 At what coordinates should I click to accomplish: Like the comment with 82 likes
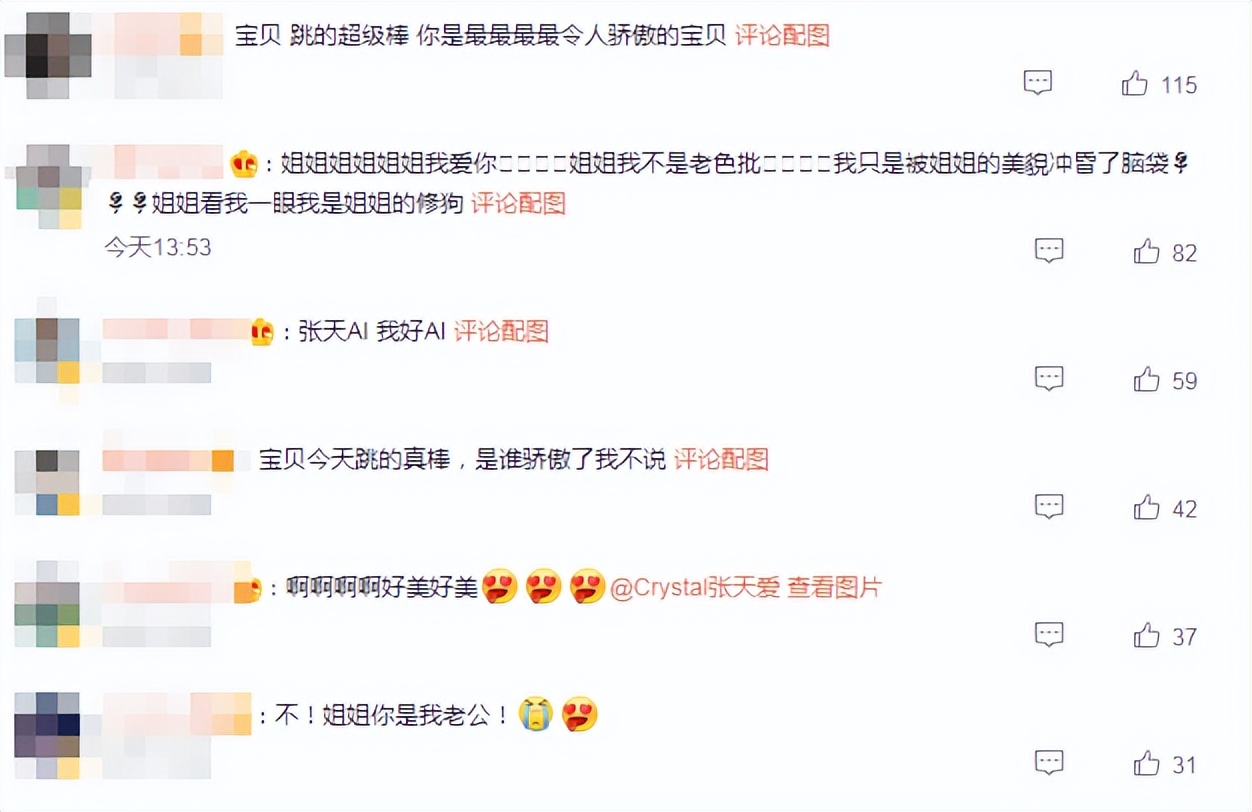[1146, 252]
